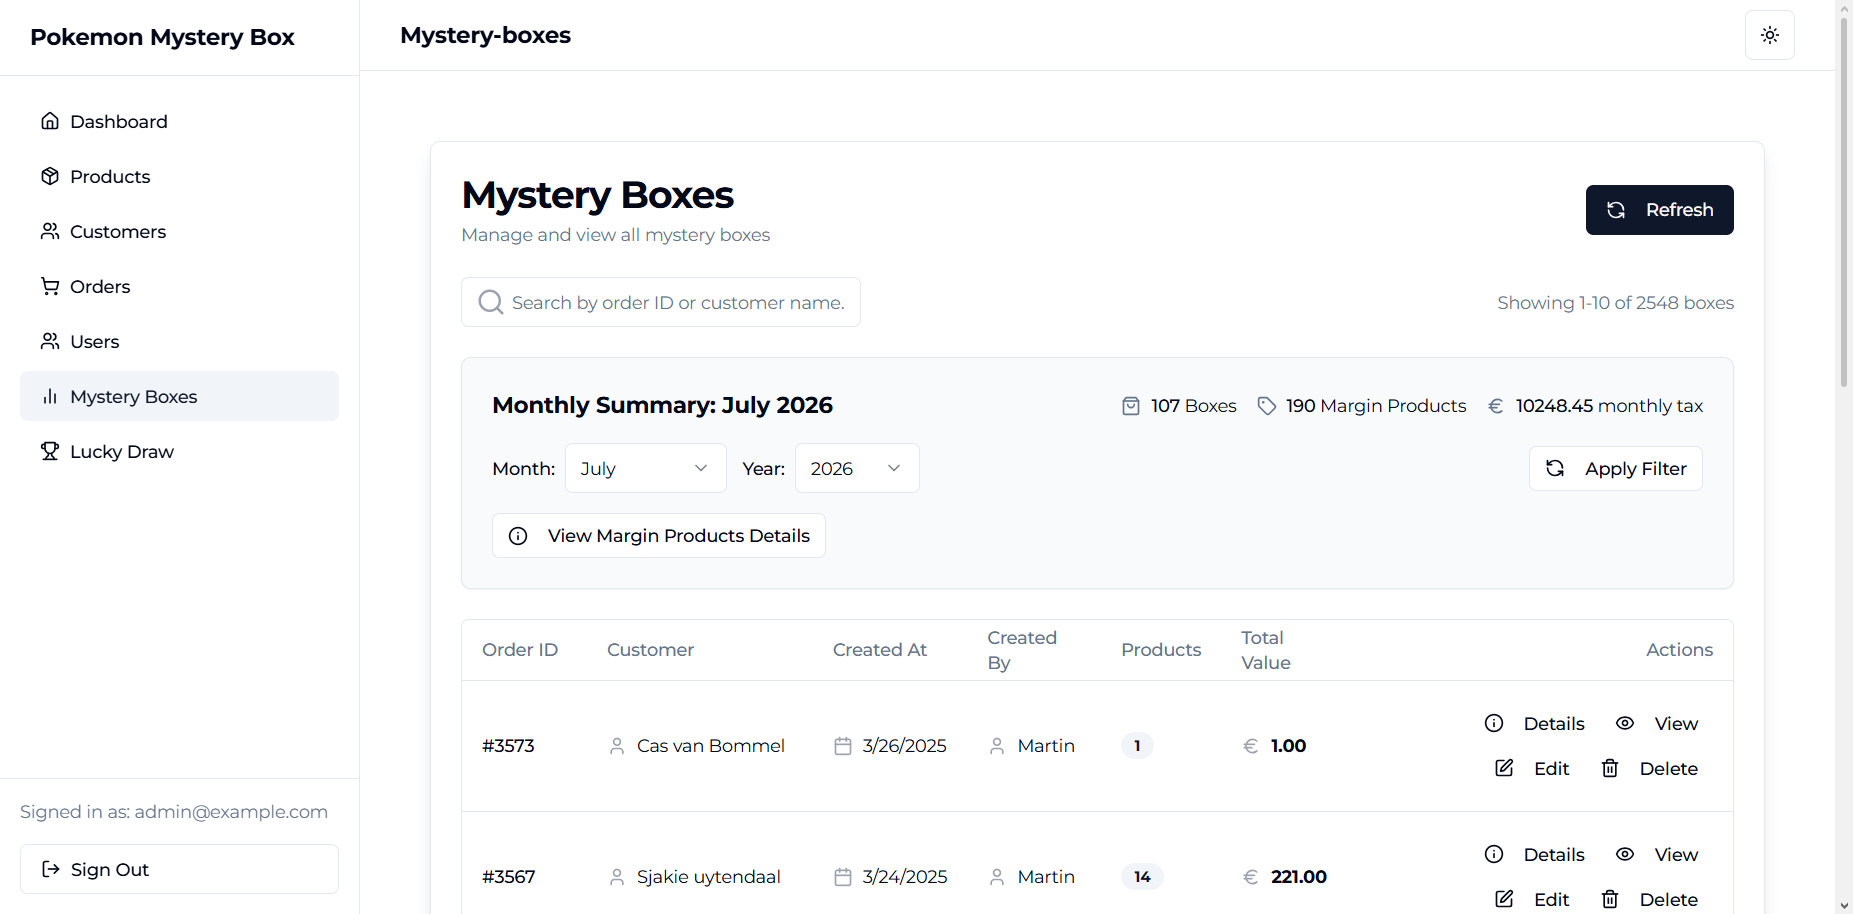1853x914 pixels.
Task: Click the Order ID column header
Action: point(520,650)
